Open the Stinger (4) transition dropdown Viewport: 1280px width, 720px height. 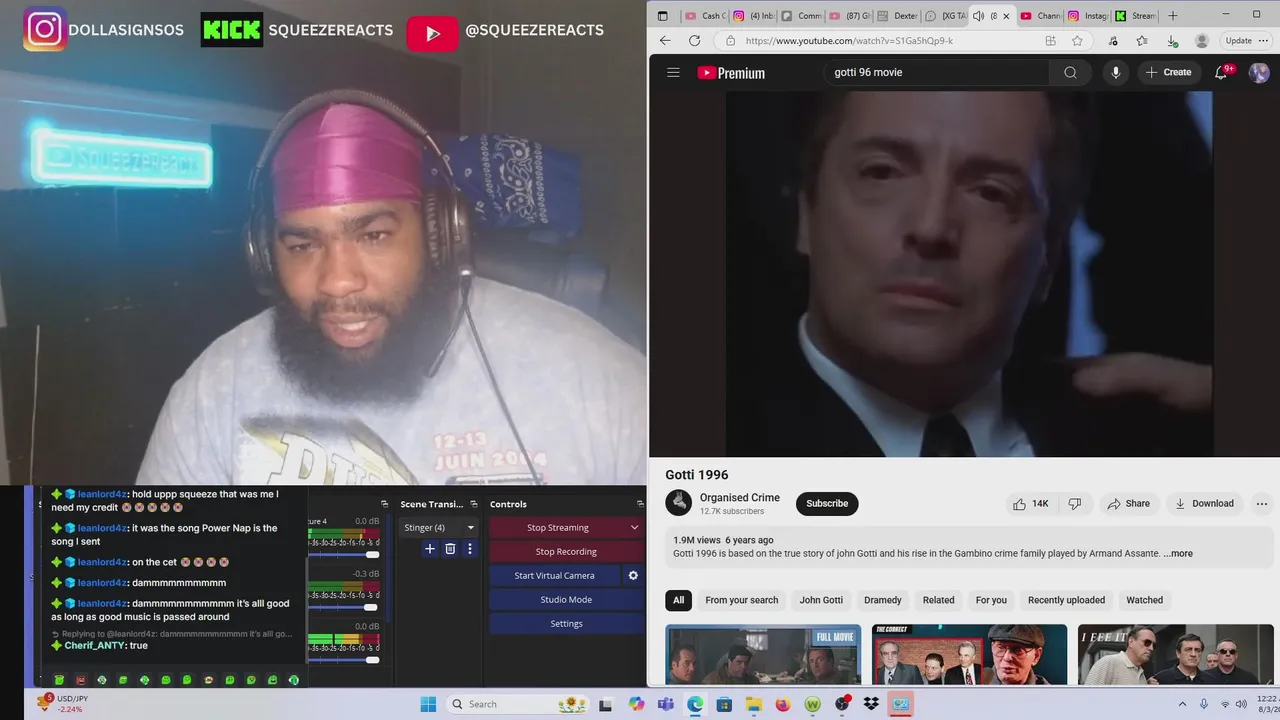click(439, 528)
